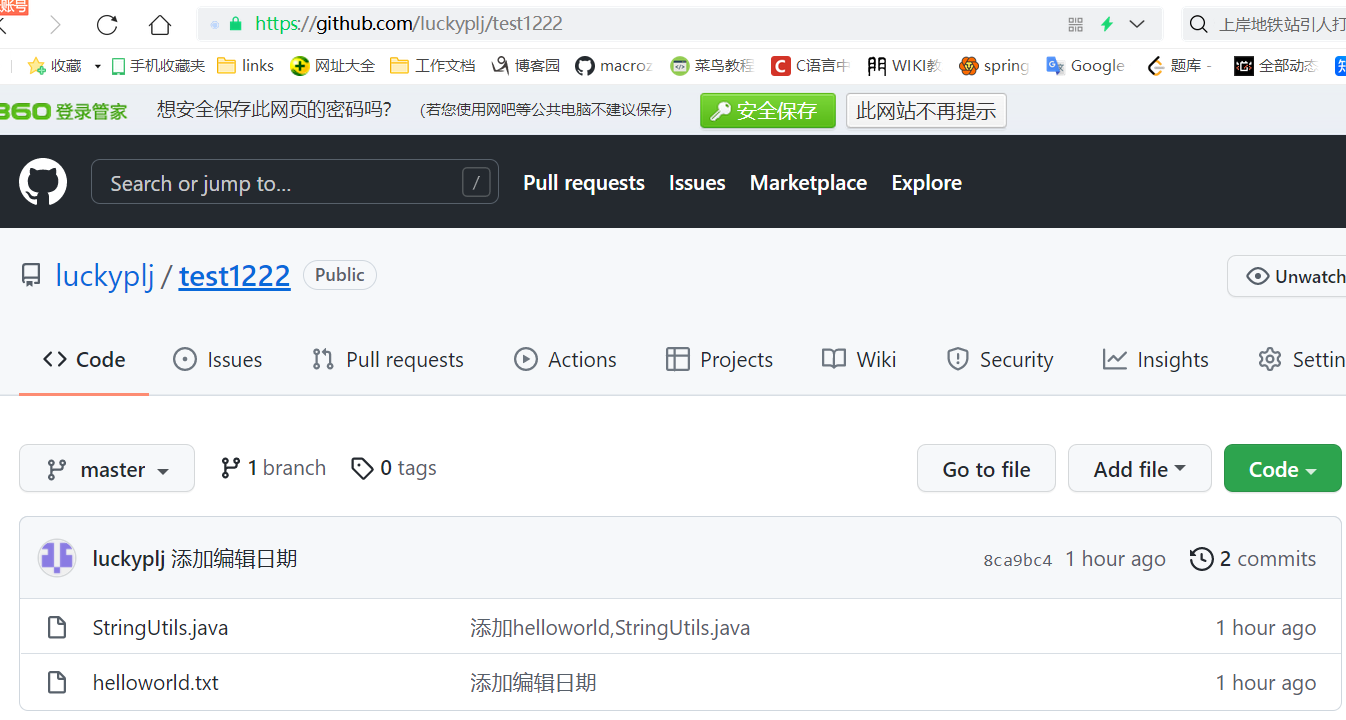Click 安全保存 to save the password

767,110
